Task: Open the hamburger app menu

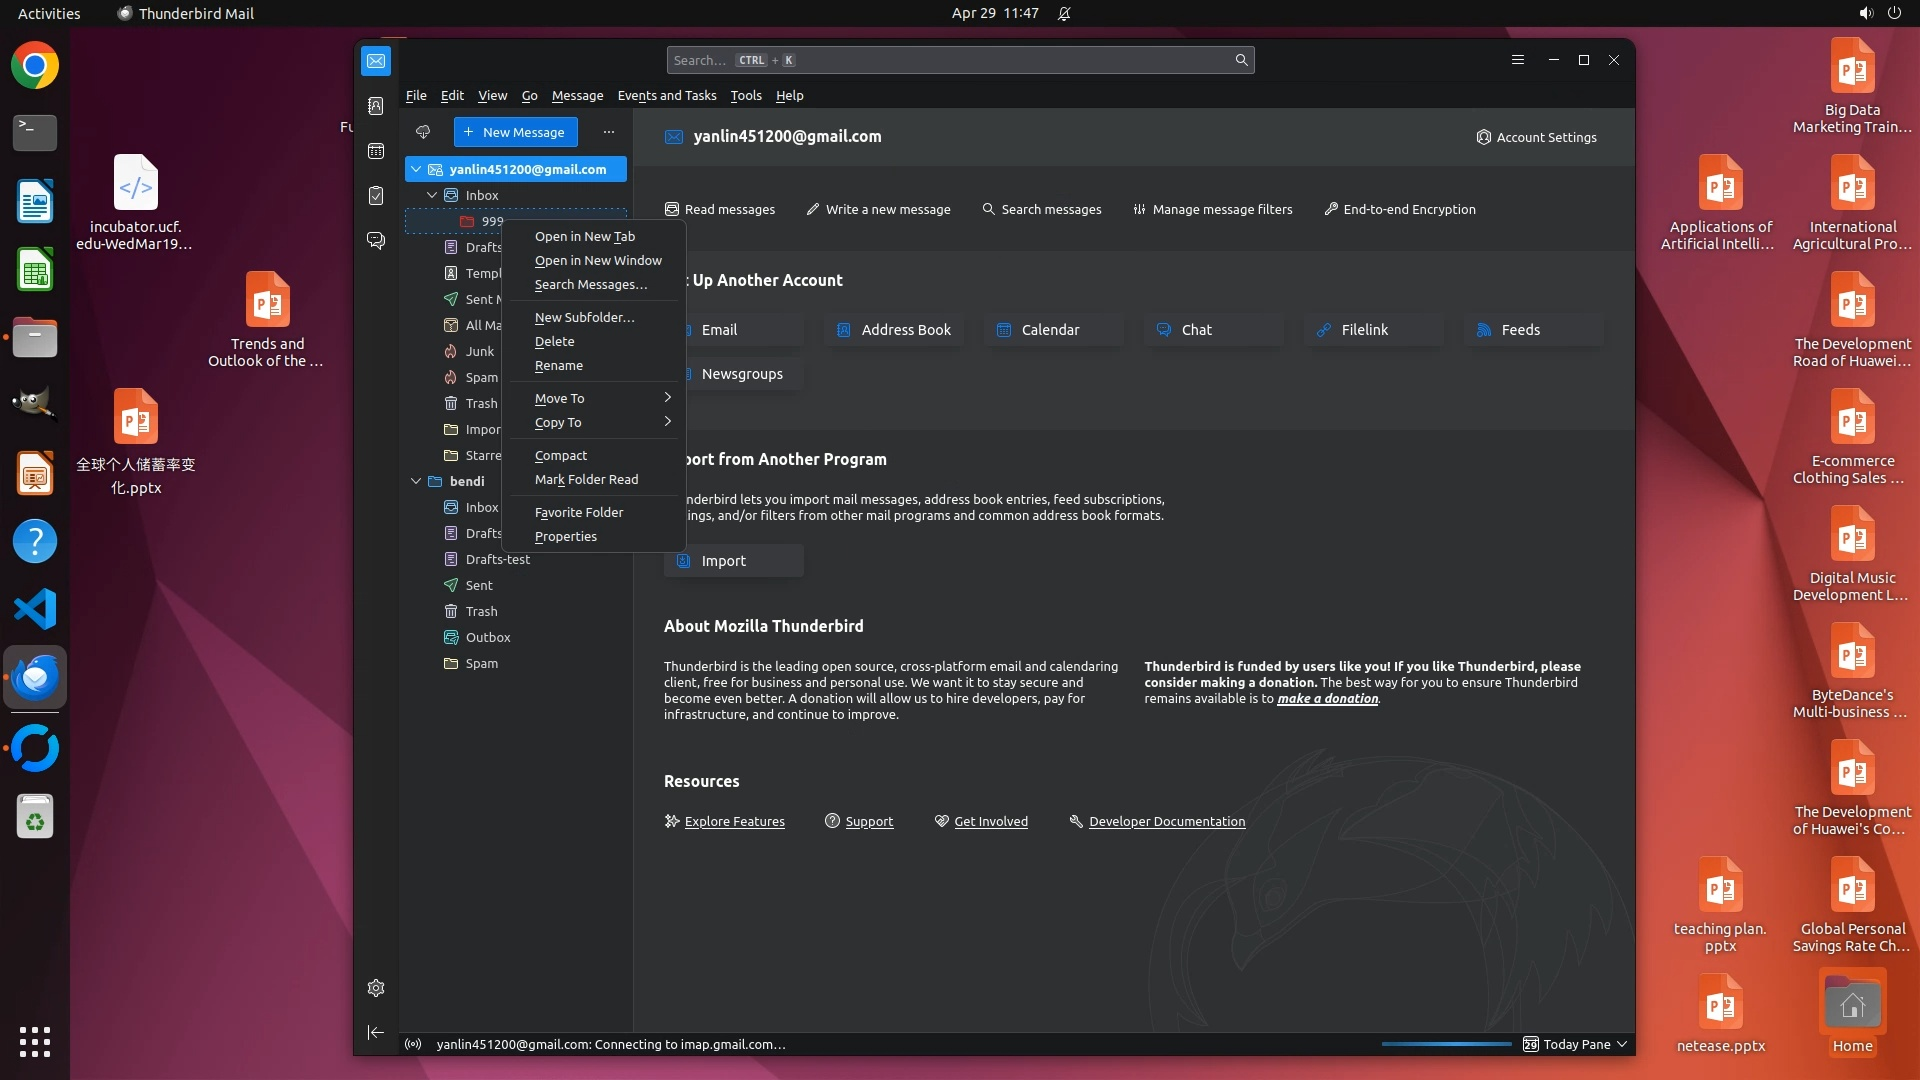Action: (x=1517, y=60)
